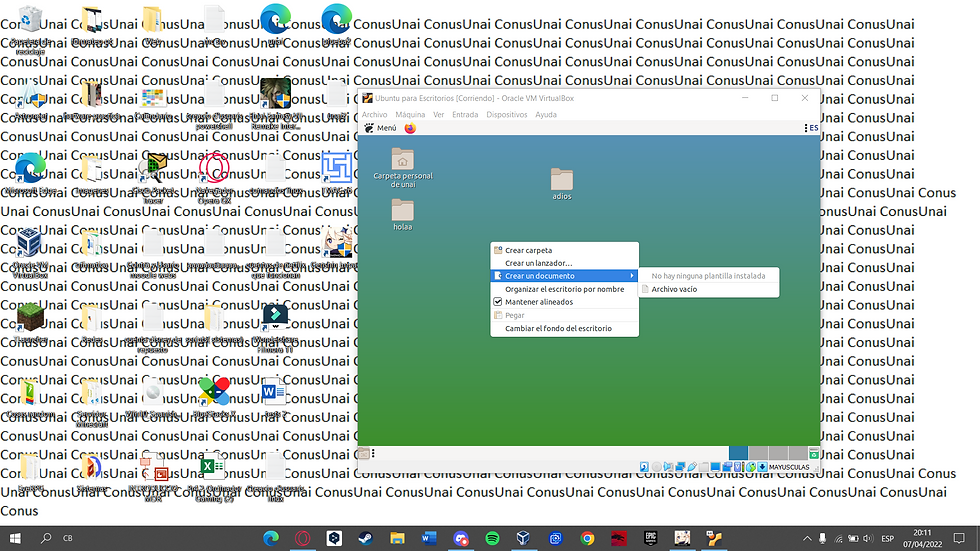Open Recycle Bin on Windows desktop

click(29, 21)
